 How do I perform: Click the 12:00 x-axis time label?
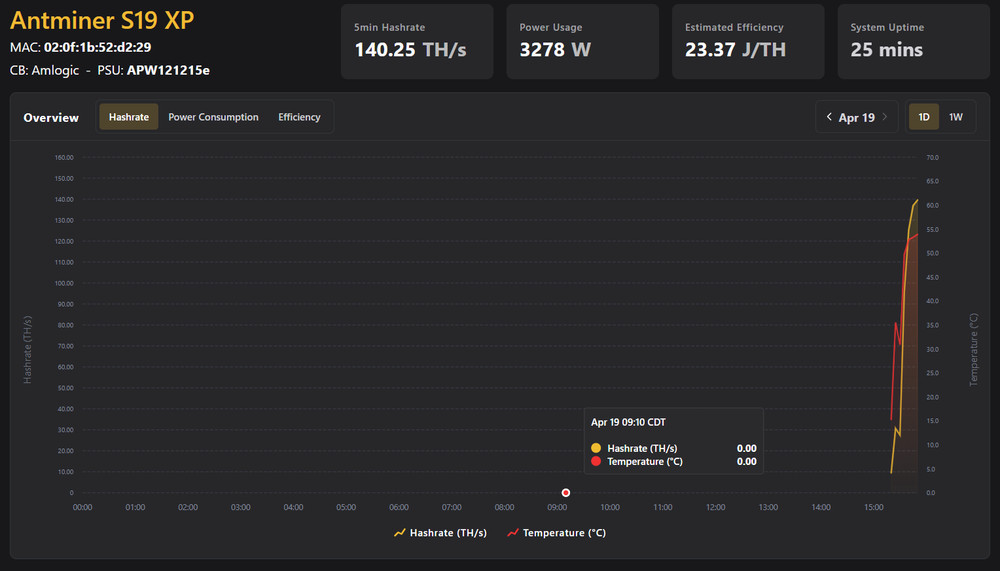pos(716,507)
